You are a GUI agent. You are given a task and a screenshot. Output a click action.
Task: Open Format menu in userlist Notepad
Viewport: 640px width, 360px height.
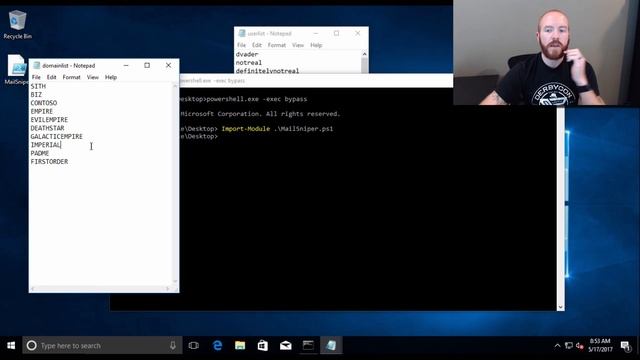pos(277,45)
